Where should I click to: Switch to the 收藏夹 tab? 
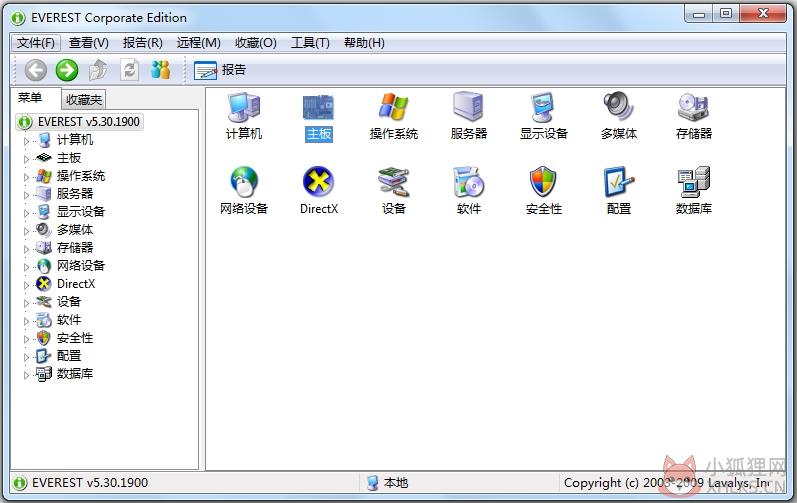[x=84, y=100]
